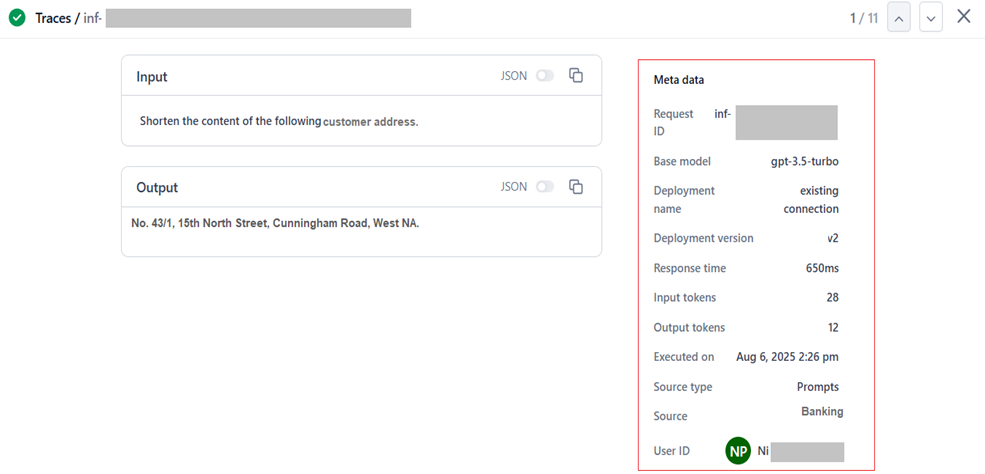Click the 'existing connection' deployment name

[811, 200]
